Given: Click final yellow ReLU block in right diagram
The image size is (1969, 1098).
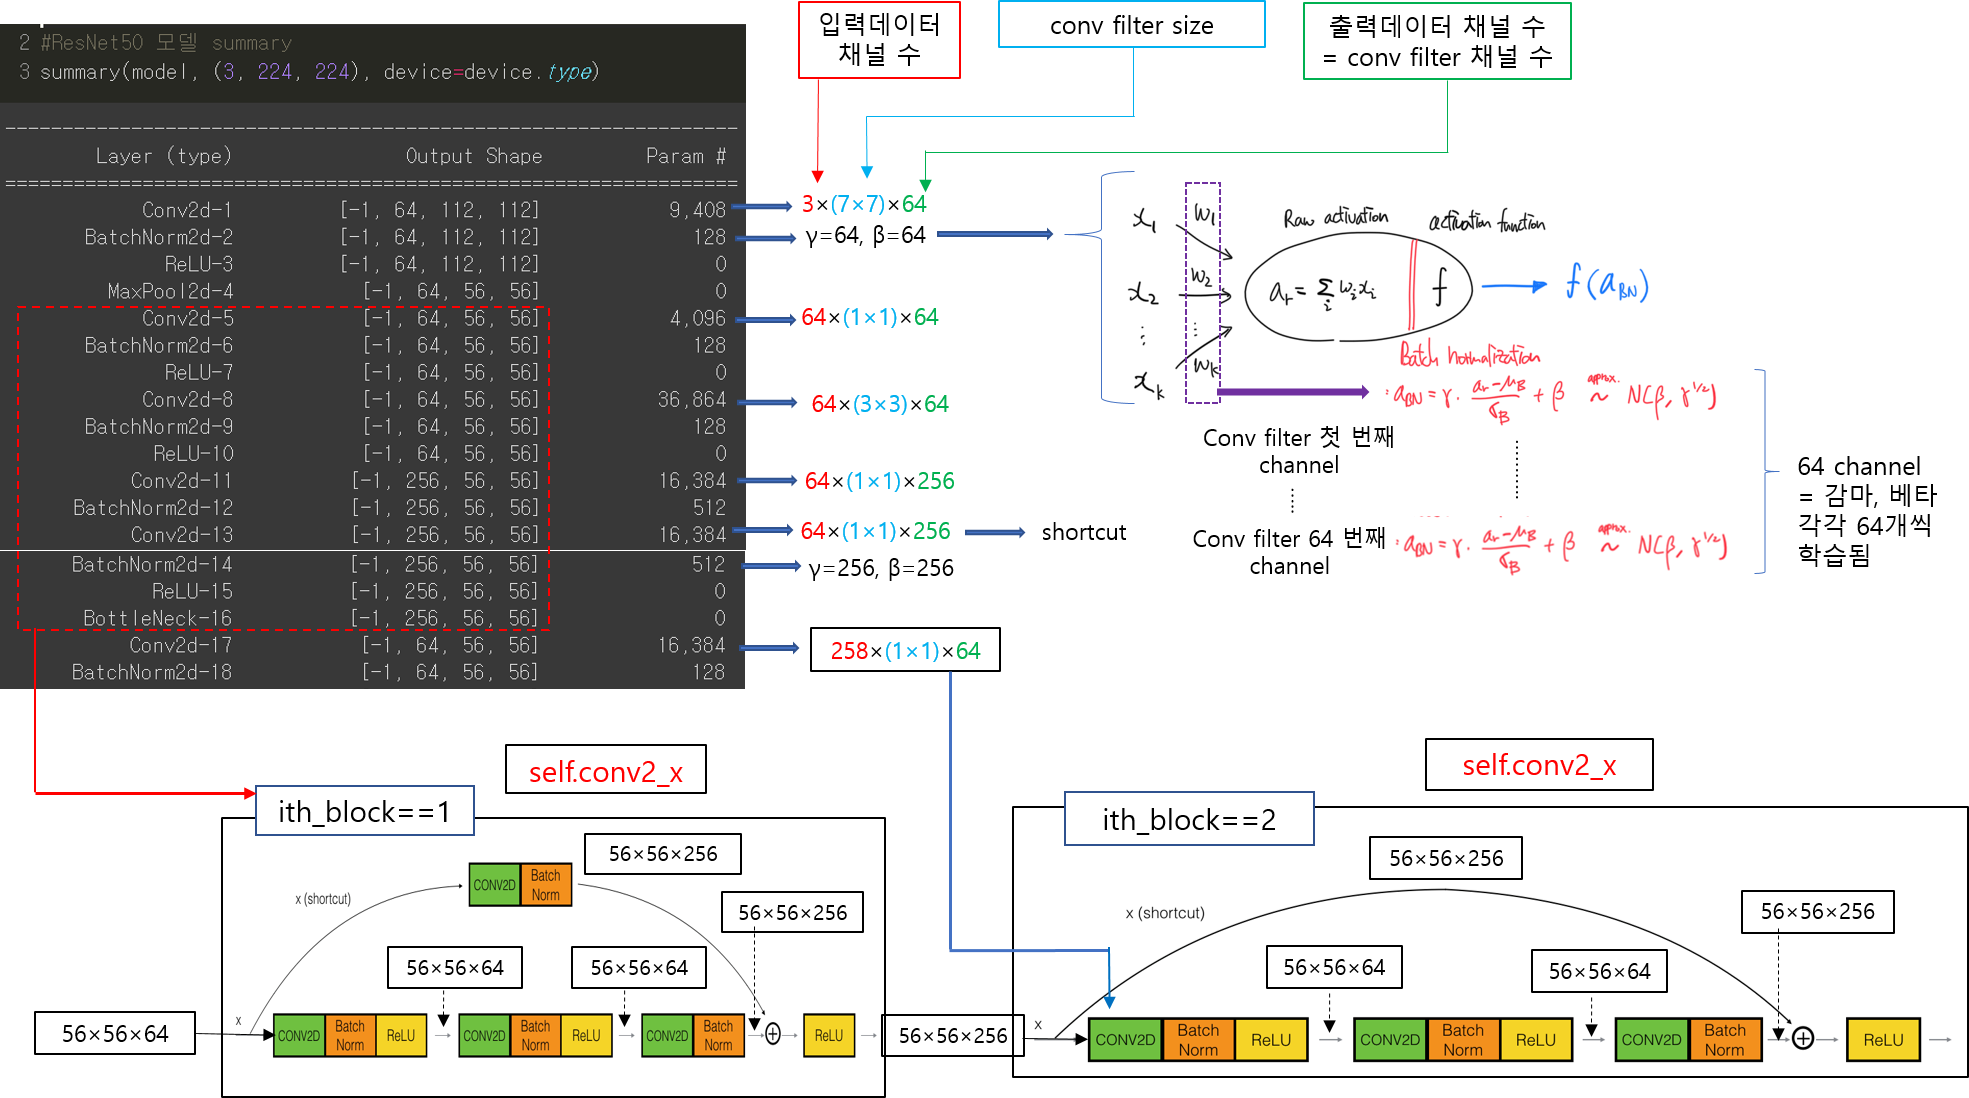Looking at the screenshot, I should 1882,1040.
